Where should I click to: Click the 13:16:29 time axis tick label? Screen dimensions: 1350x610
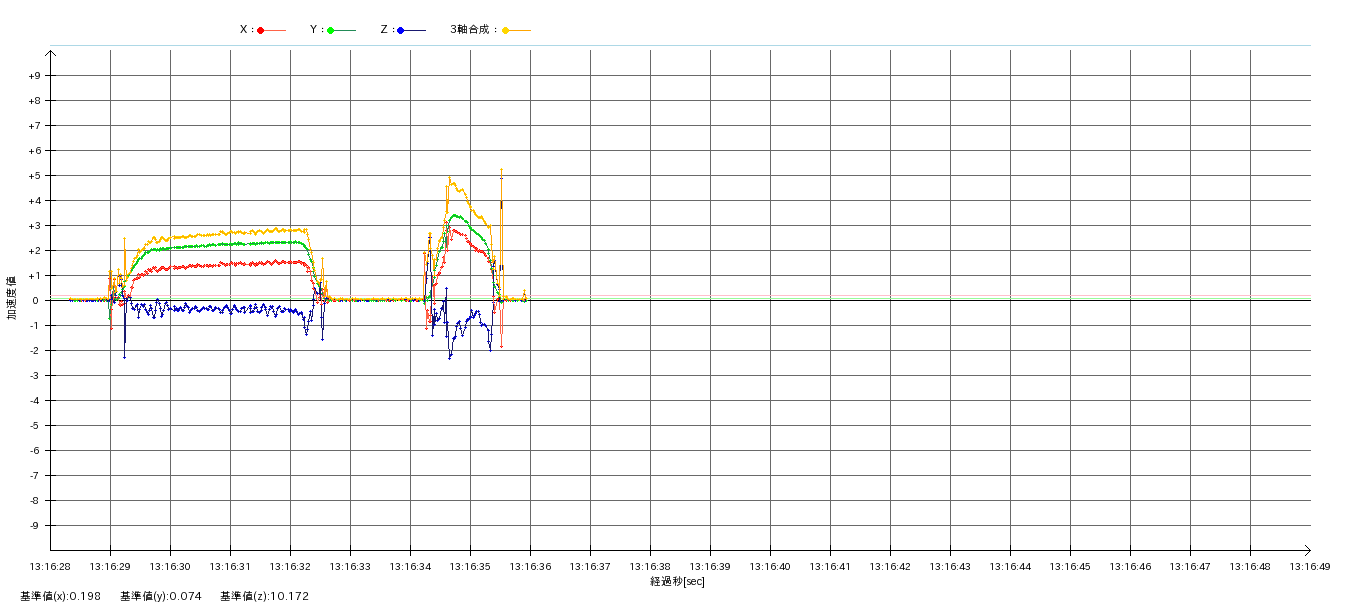[110, 567]
